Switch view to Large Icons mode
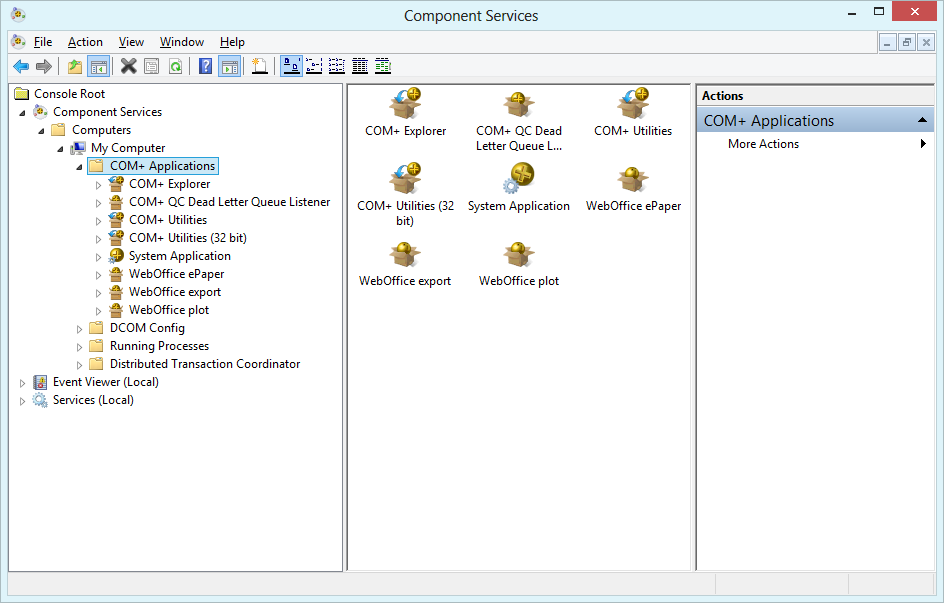The width and height of the screenshot is (944, 603). (292, 66)
